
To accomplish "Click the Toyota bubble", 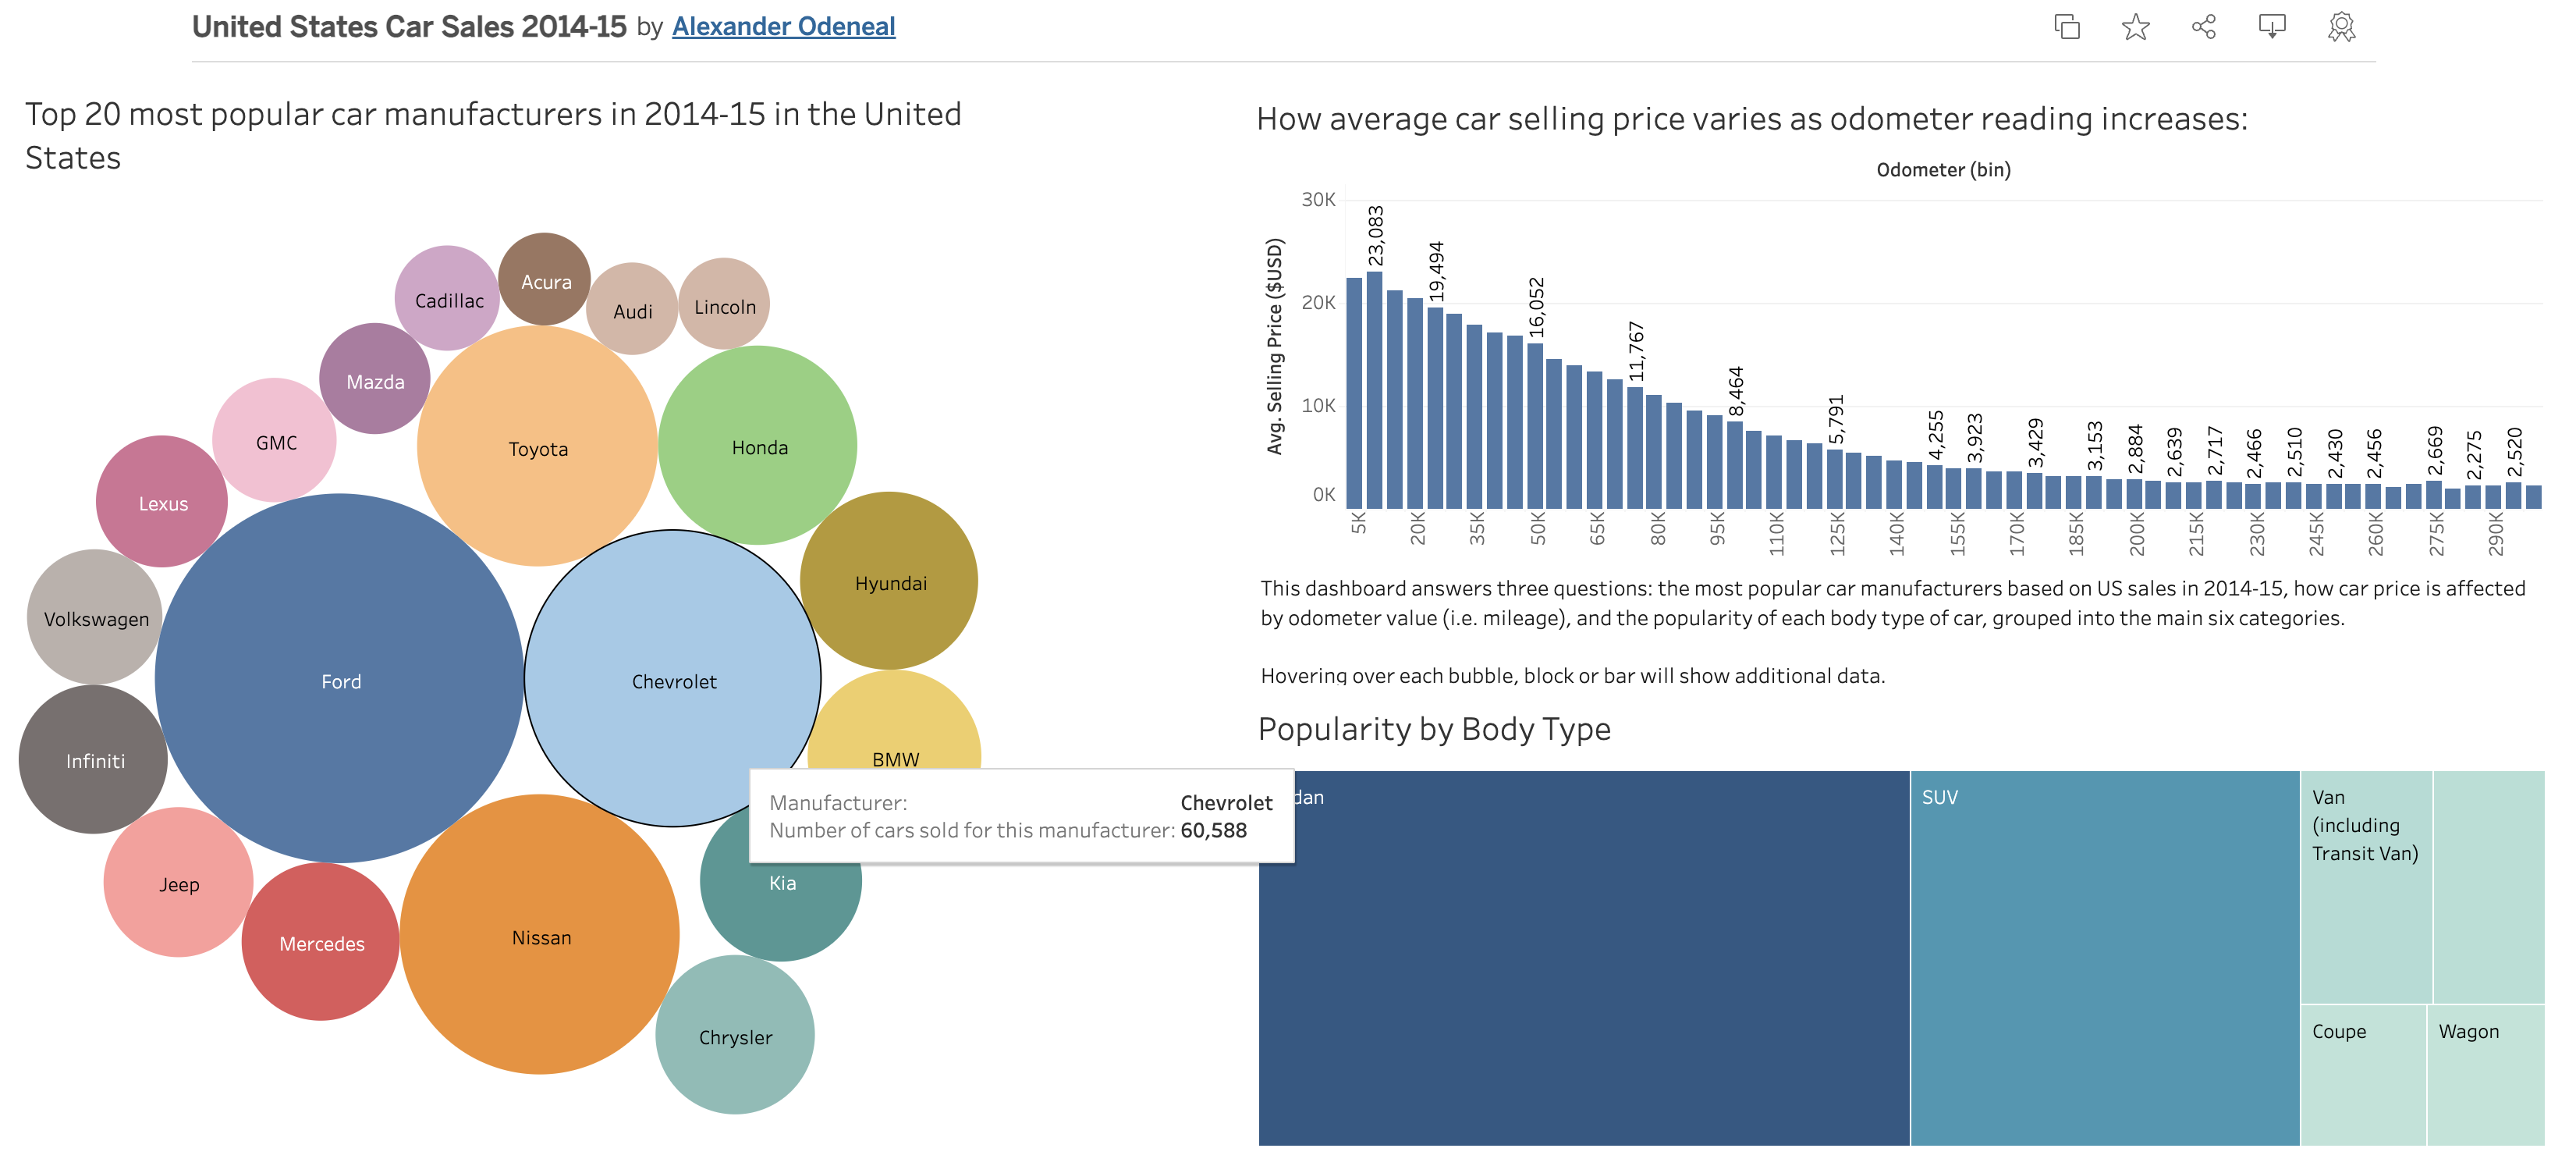I will (538, 449).
